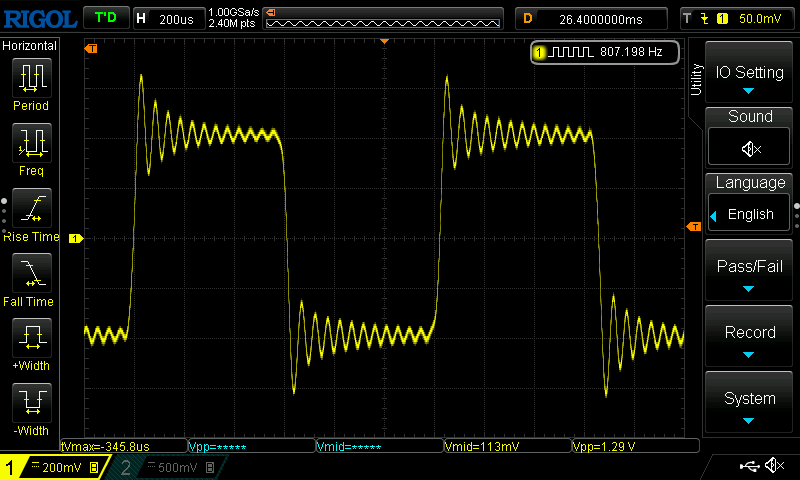Select the Freq measurement icon

(32, 143)
